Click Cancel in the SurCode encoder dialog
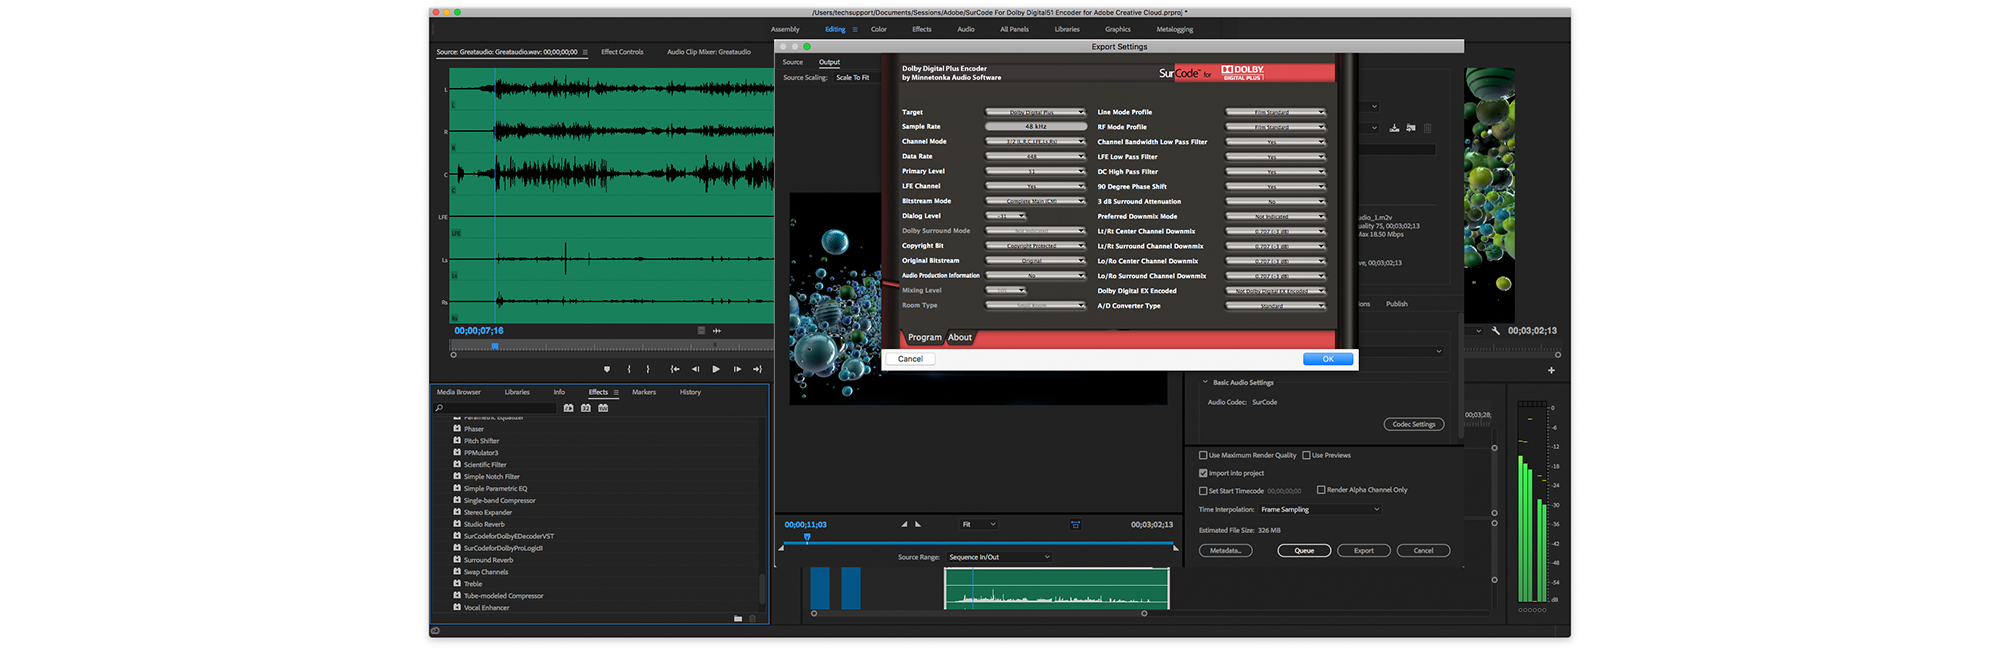The width and height of the screenshot is (2000, 650). [x=910, y=359]
